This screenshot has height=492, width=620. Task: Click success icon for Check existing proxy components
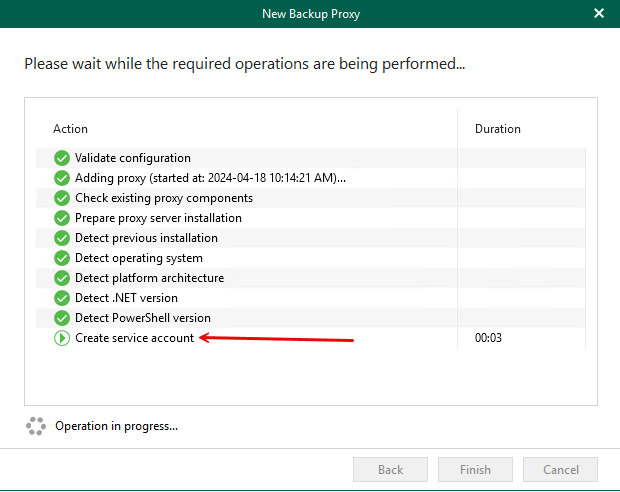(62, 198)
